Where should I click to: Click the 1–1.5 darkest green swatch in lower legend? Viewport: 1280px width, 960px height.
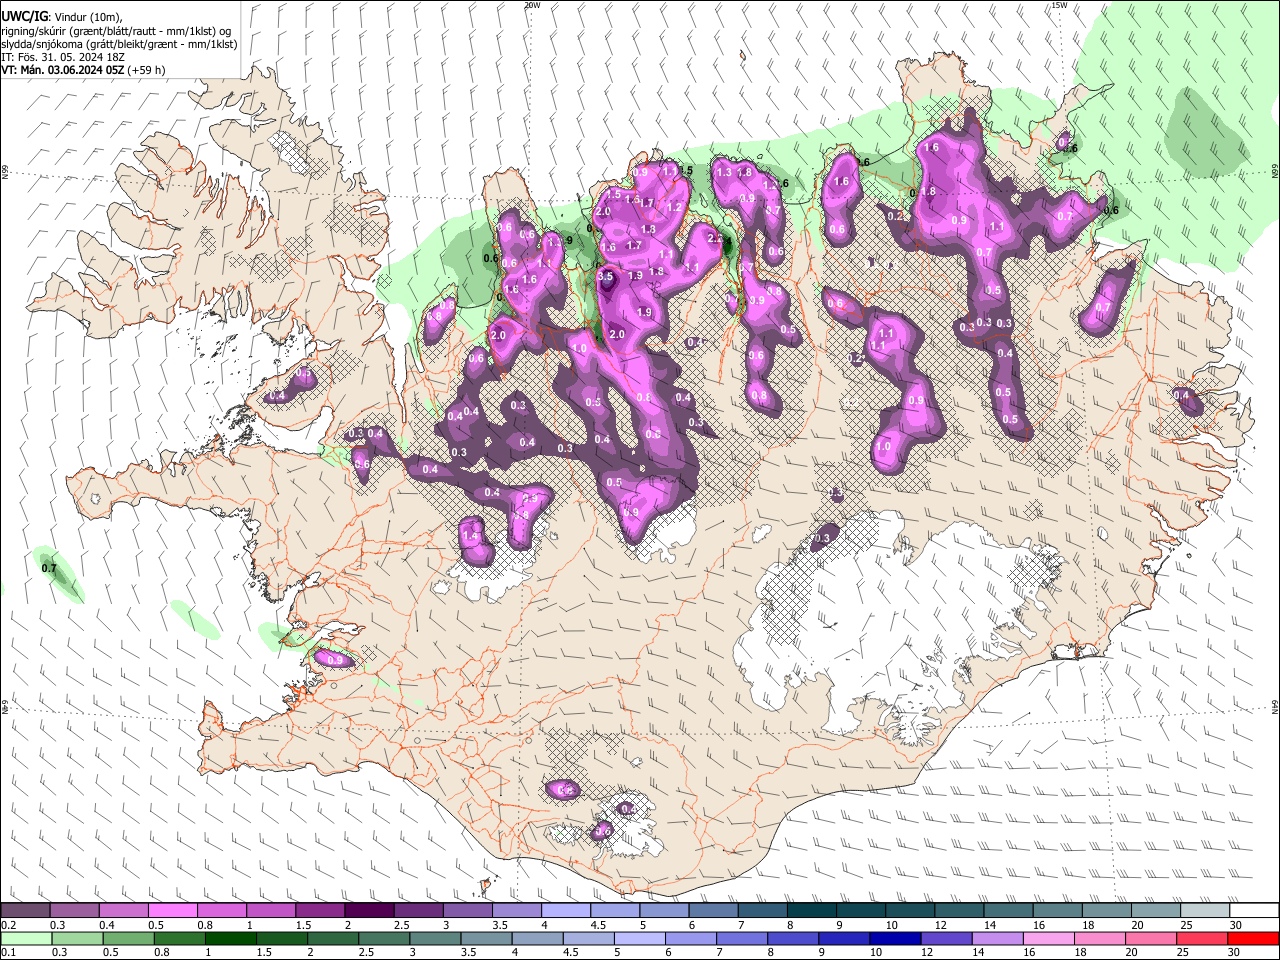(x=229, y=938)
